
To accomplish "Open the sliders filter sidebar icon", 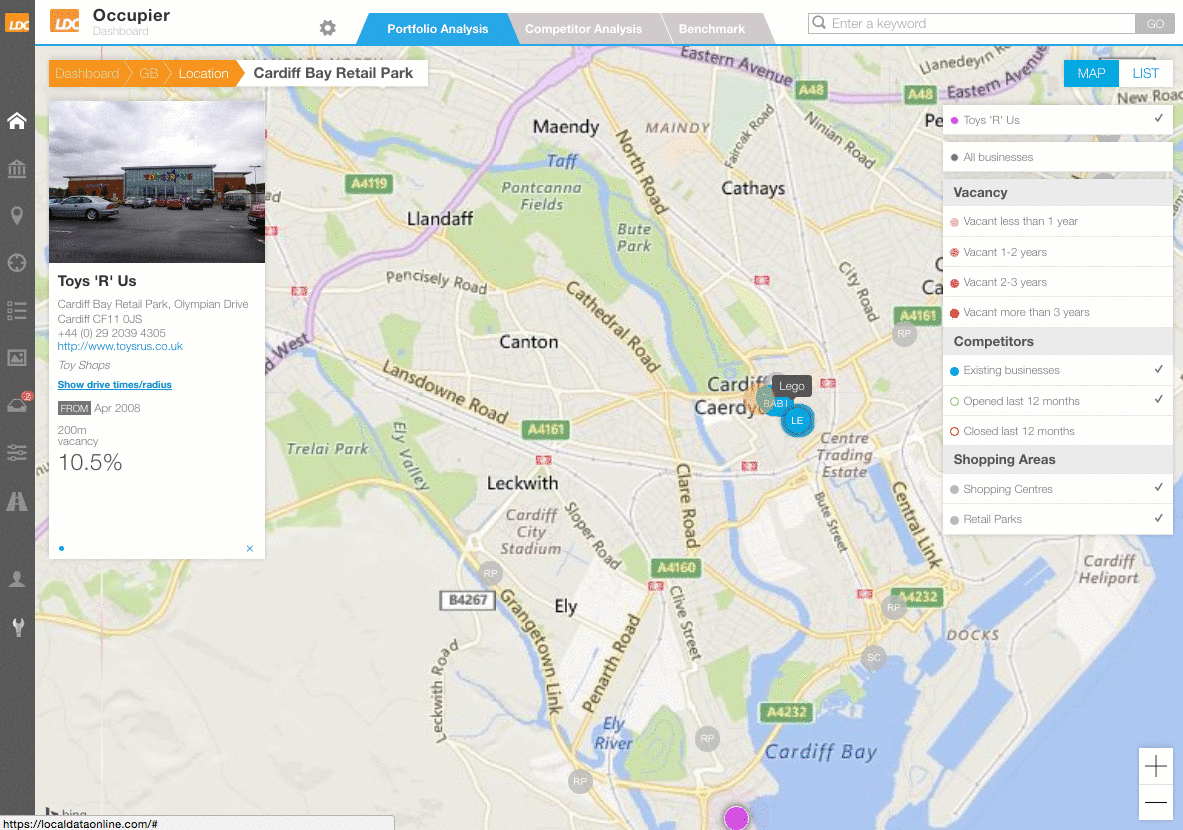I will [x=17, y=453].
